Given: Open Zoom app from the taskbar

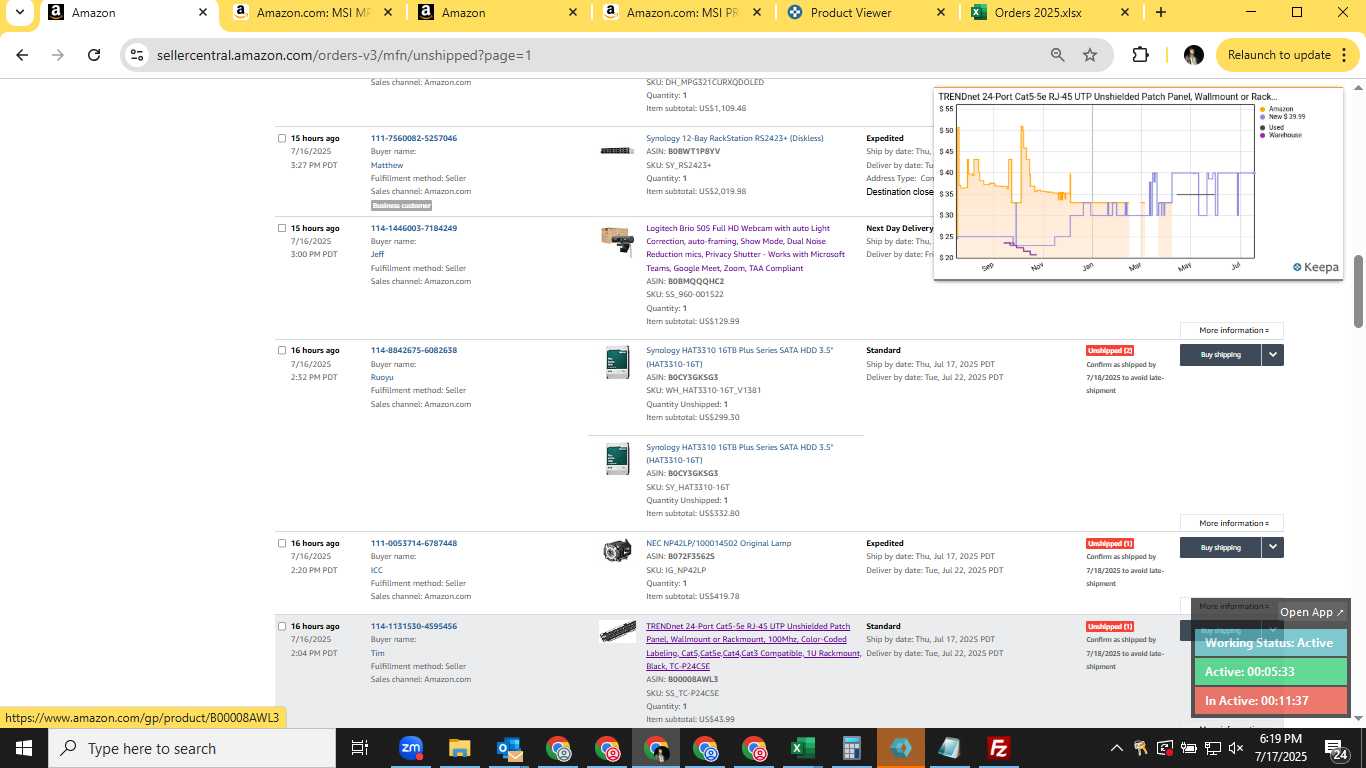Looking at the screenshot, I should (x=410, y=748).
